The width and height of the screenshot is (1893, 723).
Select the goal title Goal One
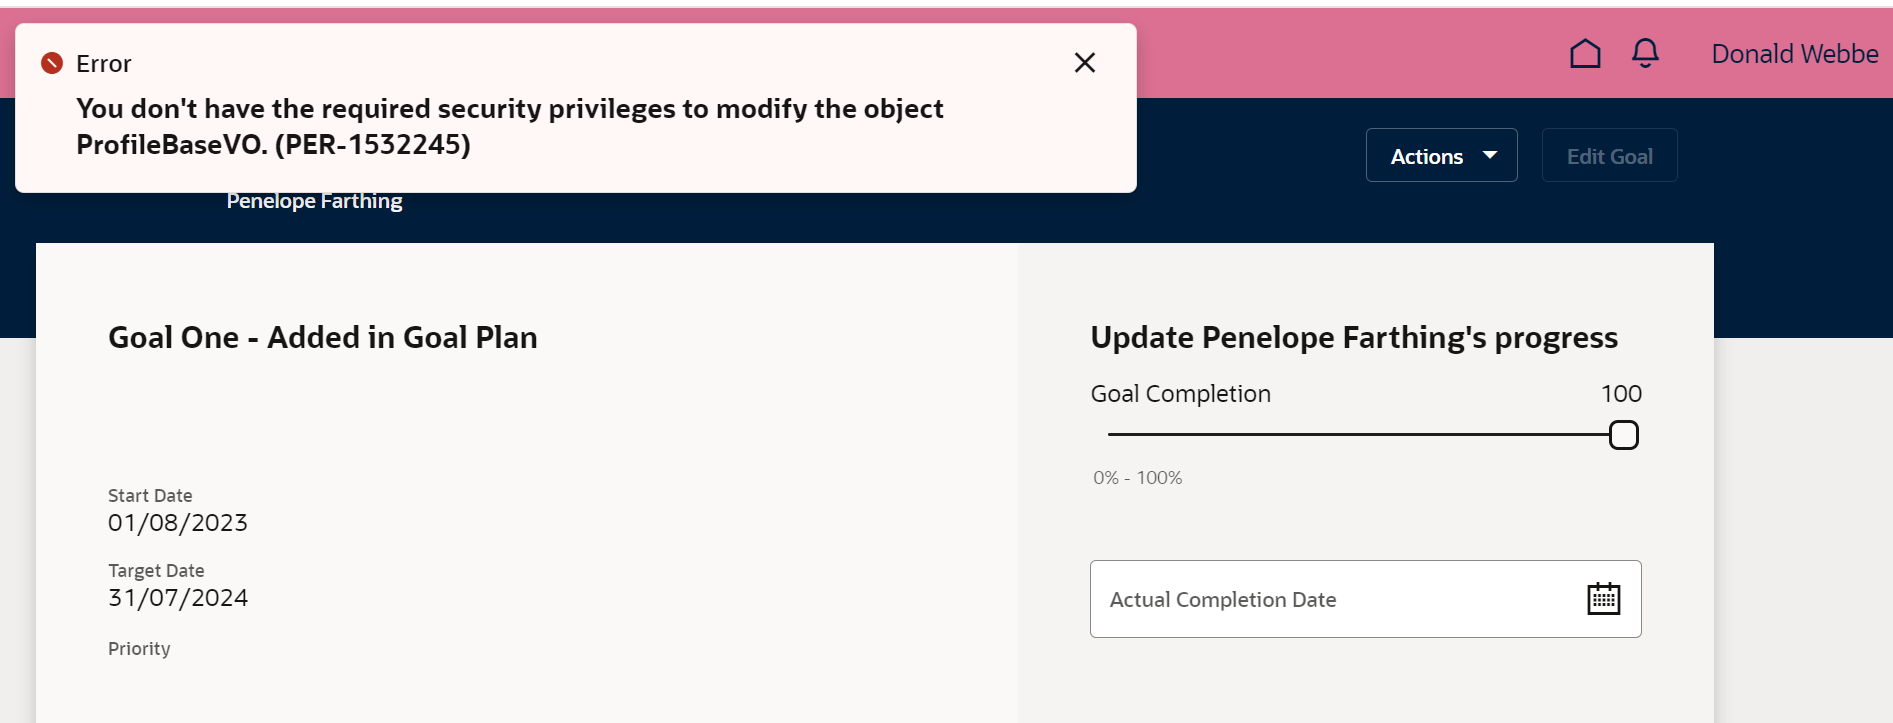[x=322, y=337]
